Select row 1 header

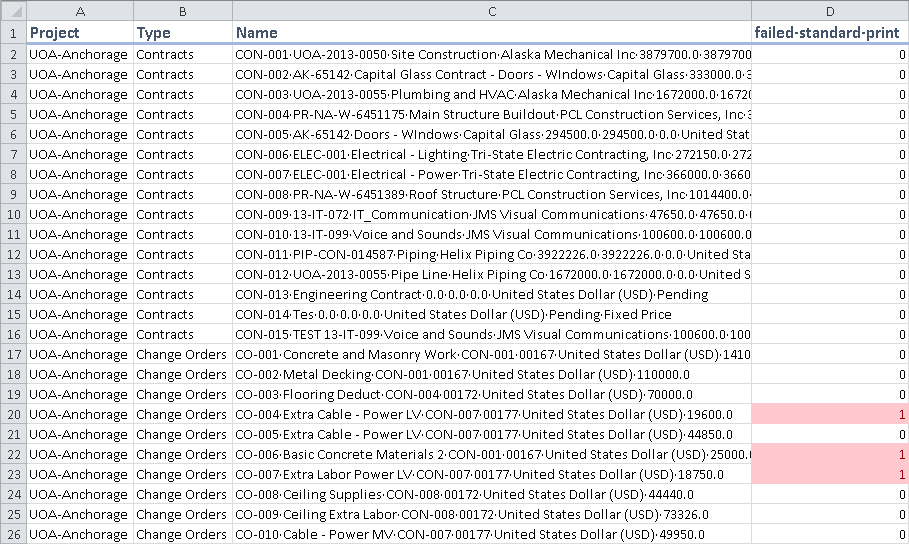click(x=13, y=32)
